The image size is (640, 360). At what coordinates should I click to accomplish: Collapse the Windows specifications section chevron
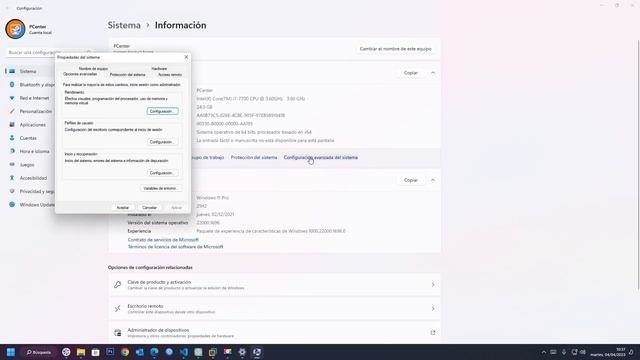tap(433, 180)
